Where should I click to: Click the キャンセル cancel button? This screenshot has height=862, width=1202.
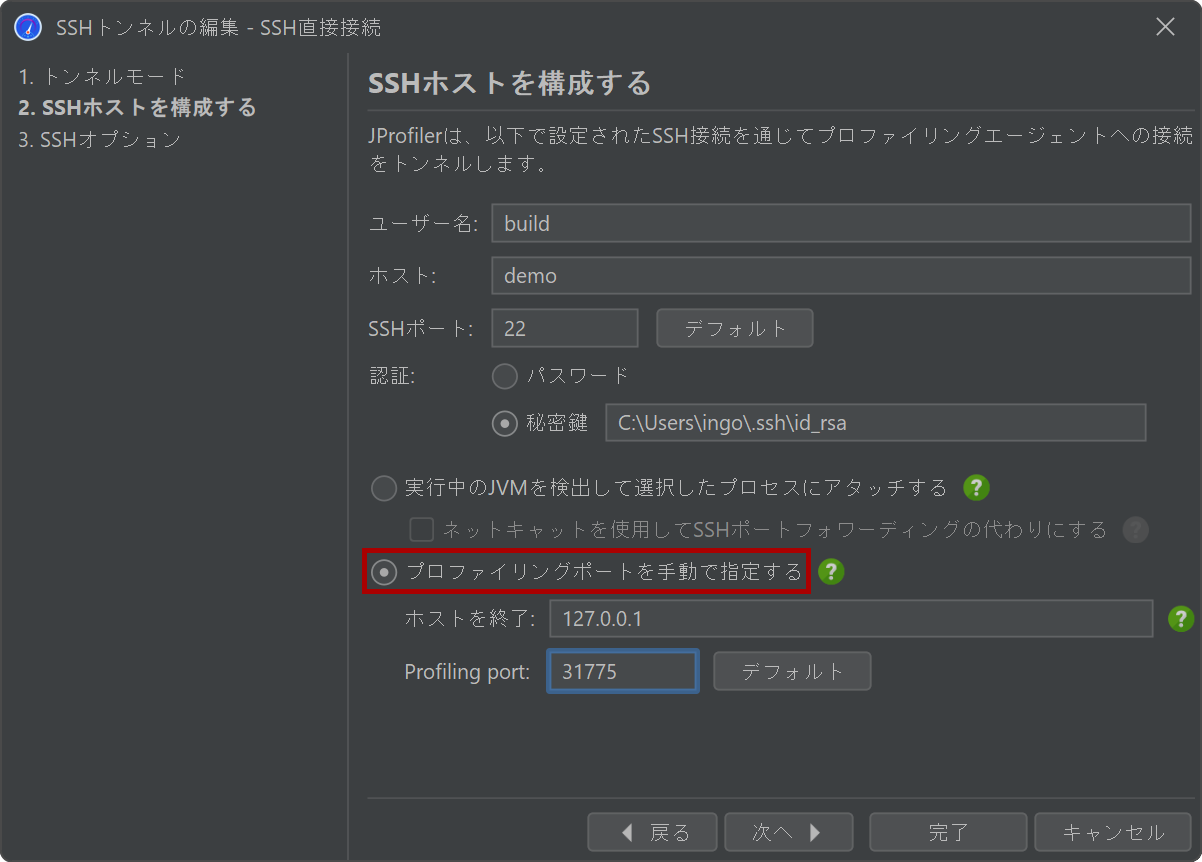point(1113,832)
